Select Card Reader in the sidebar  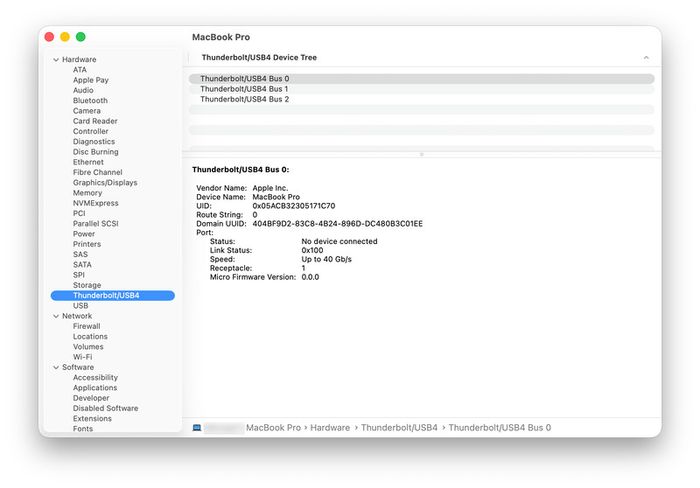coord(95,121)
